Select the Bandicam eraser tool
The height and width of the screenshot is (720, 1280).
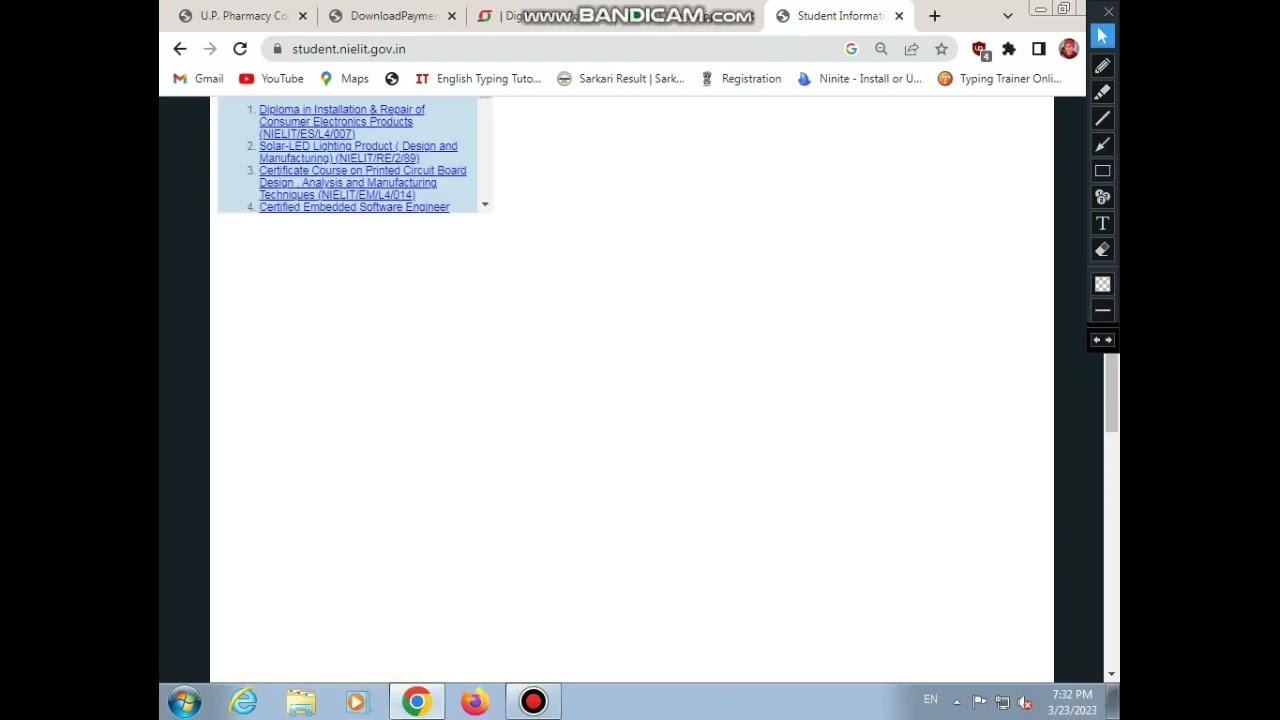coord(1102,250)
